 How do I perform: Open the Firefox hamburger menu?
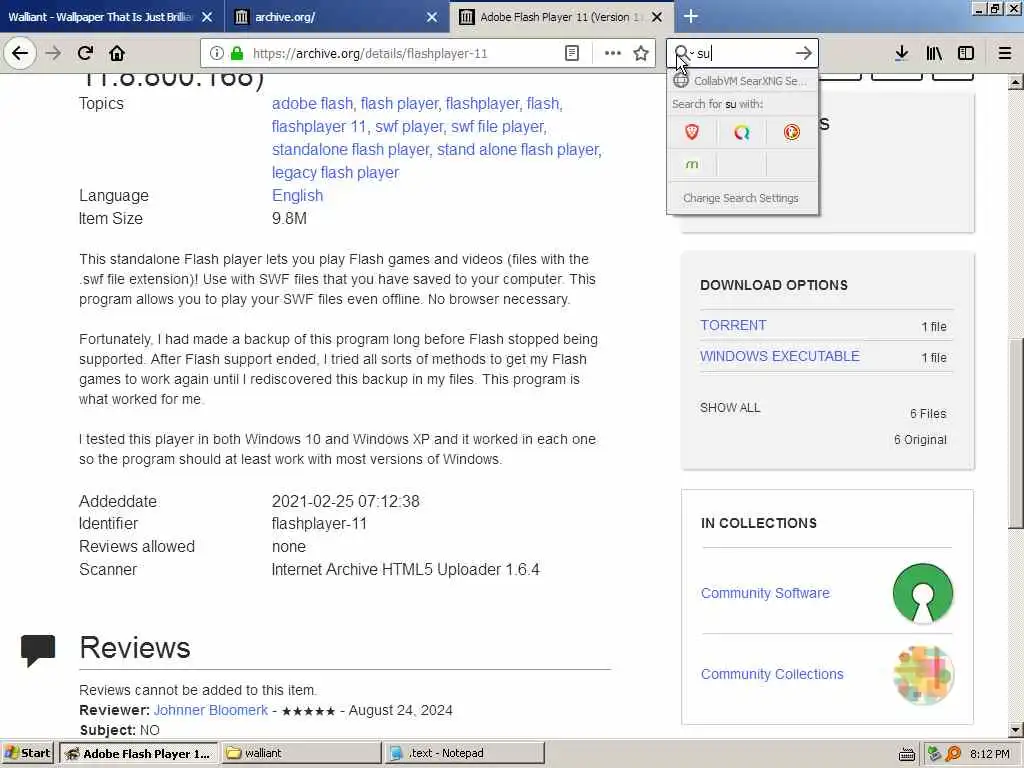[1005, 53]
